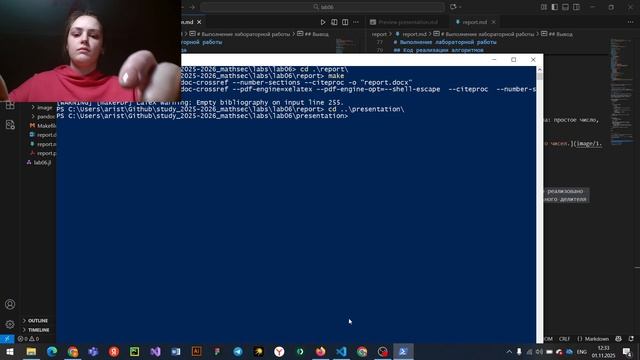The image size is (640, 360).
Task: Switch to PowerShell taskbar icon
Action: 403,351
